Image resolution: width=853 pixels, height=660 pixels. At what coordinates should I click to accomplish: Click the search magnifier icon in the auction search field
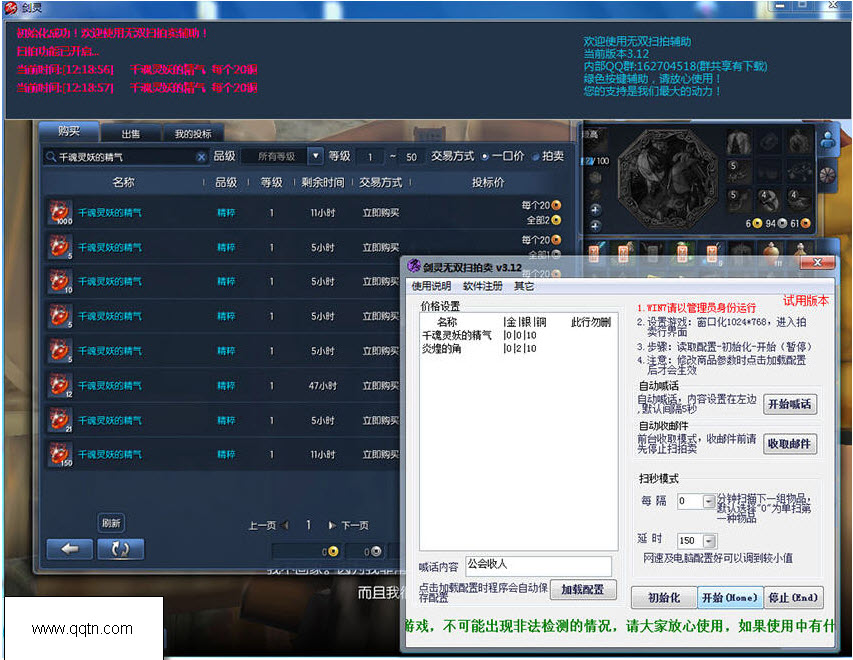[51, 157]
